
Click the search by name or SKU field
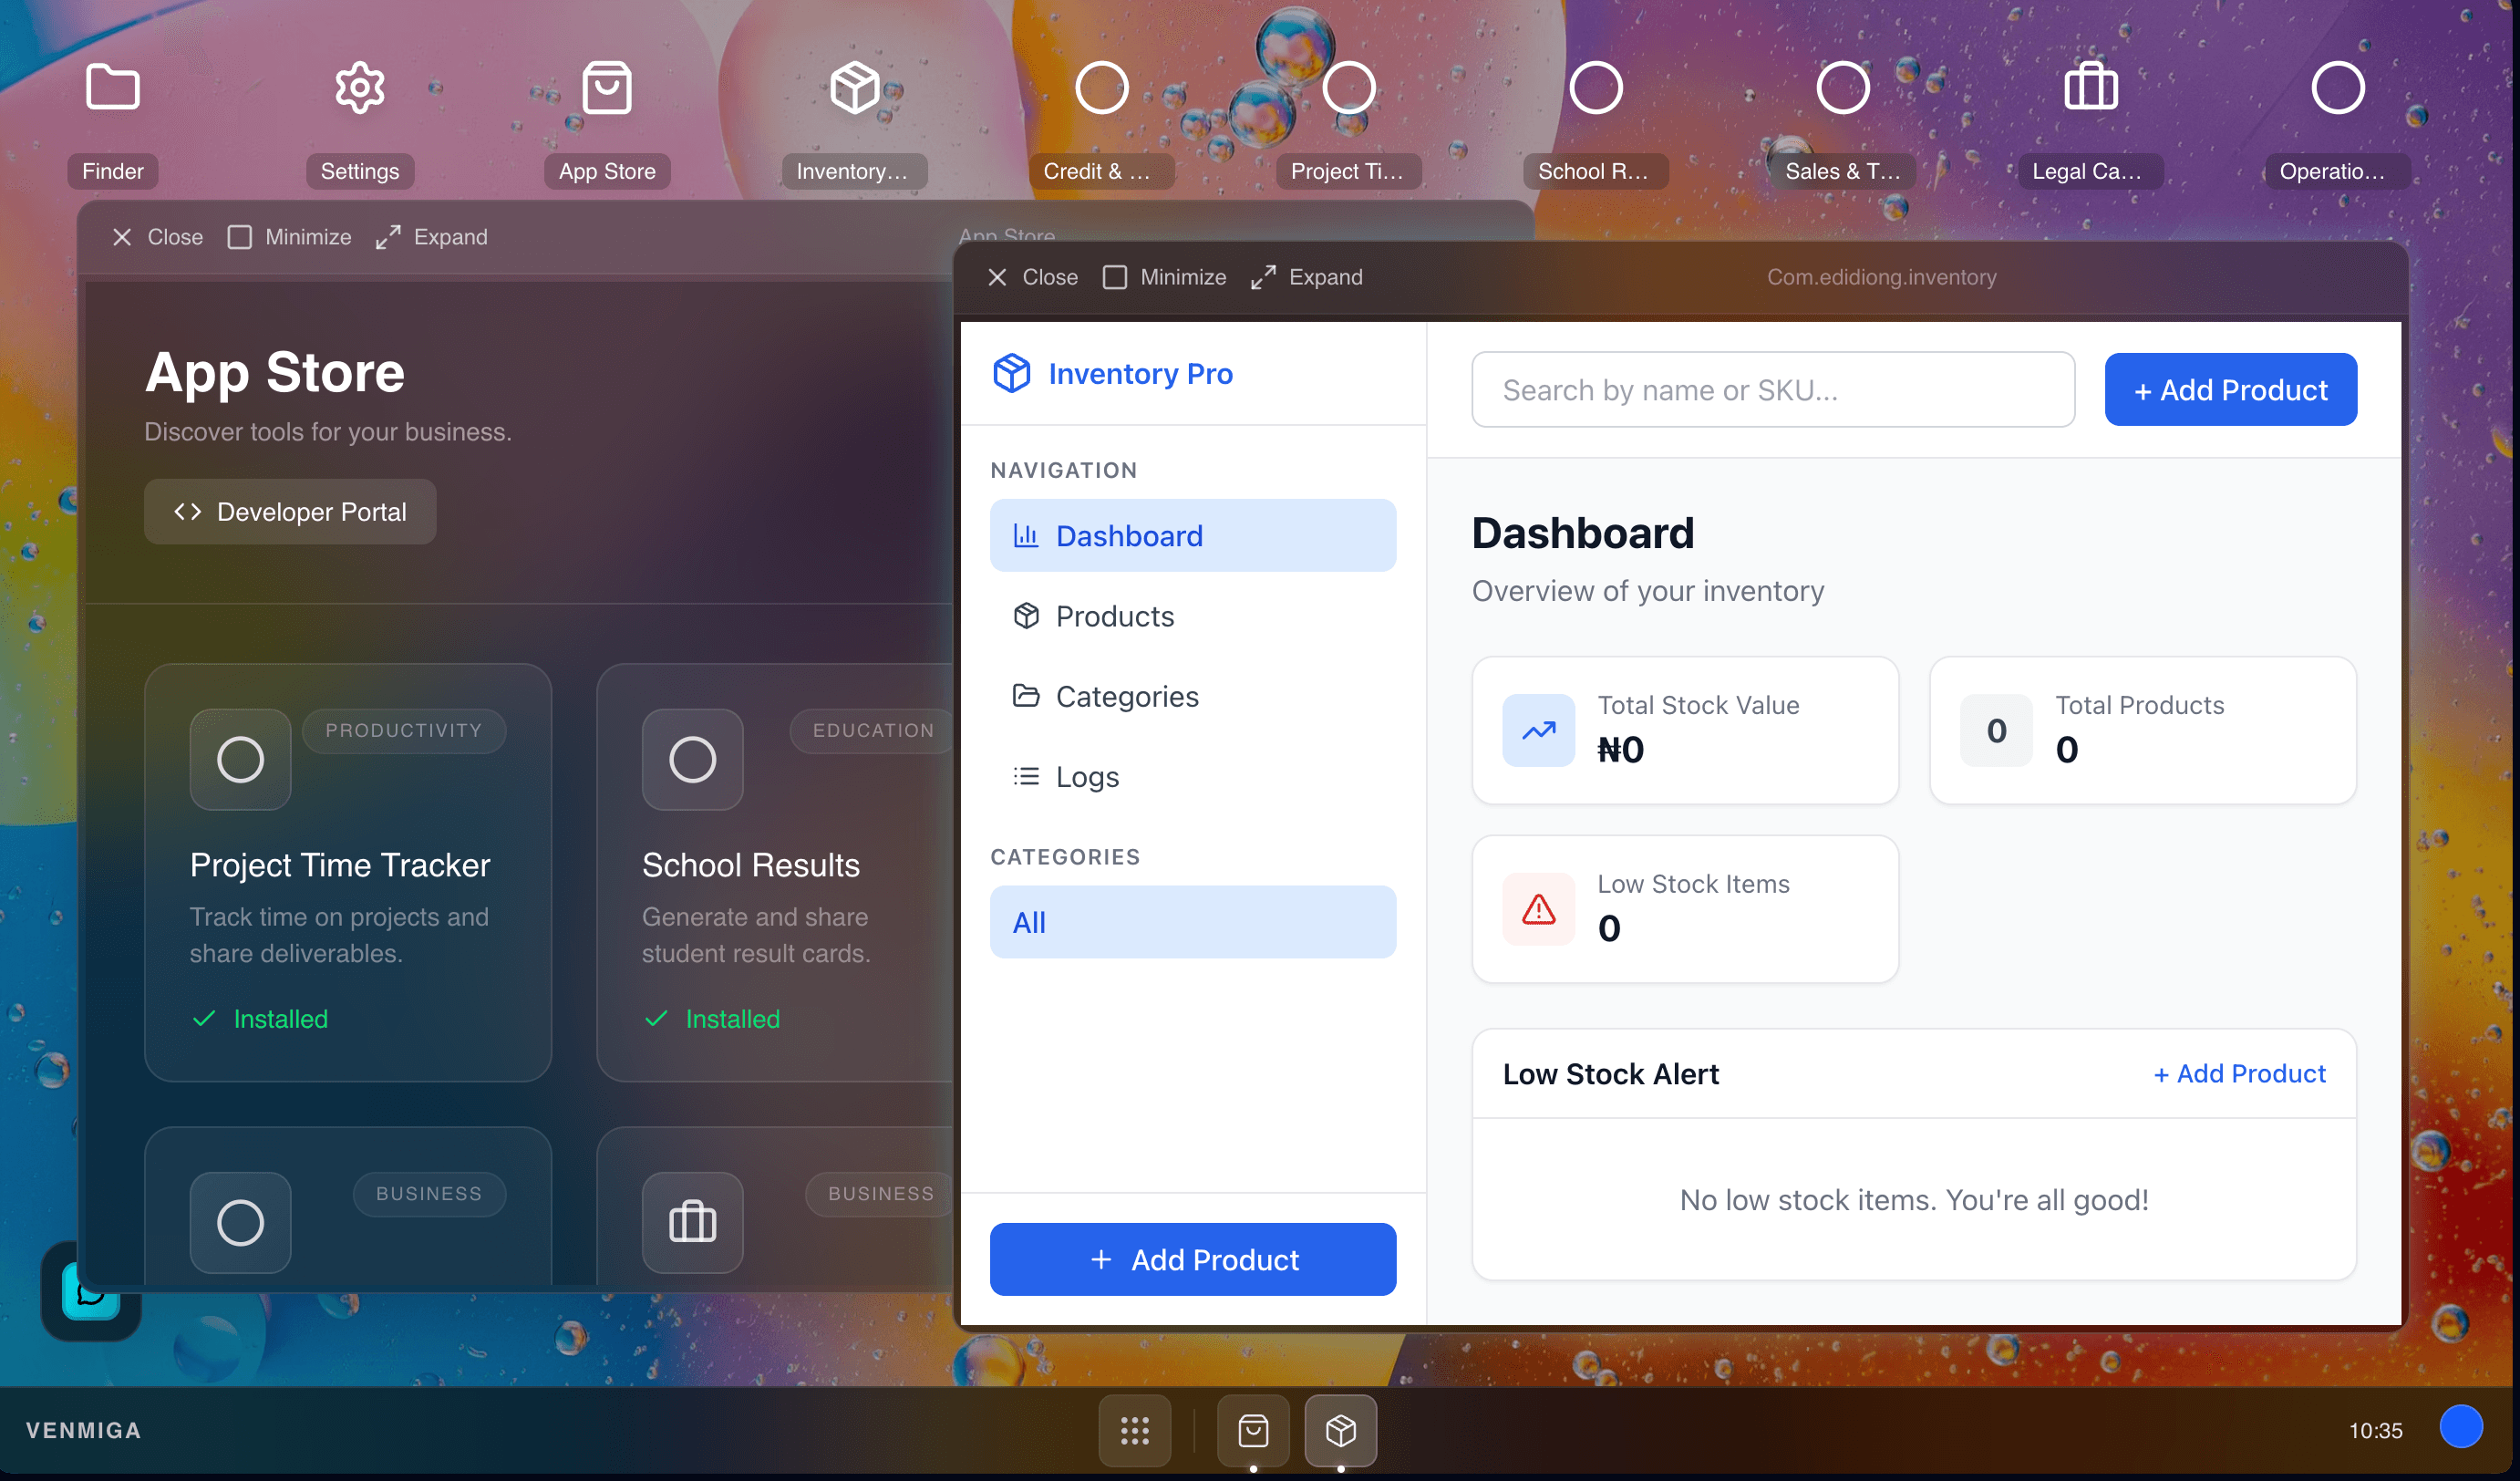1773,389
